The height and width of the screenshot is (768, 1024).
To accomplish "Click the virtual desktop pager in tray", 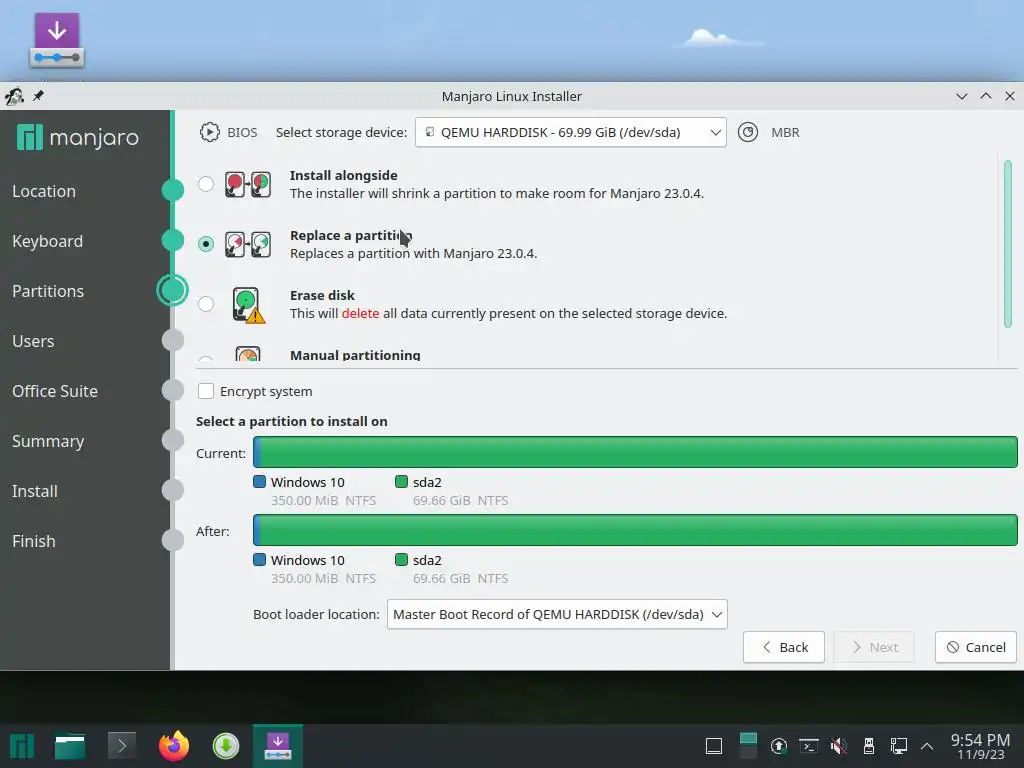I will [748, 746].
